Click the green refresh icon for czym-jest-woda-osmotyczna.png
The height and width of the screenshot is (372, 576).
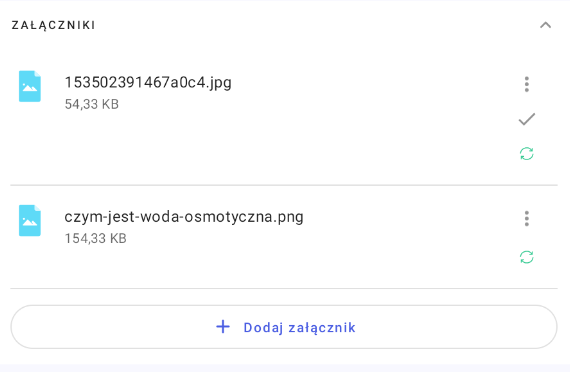point(526,257)
